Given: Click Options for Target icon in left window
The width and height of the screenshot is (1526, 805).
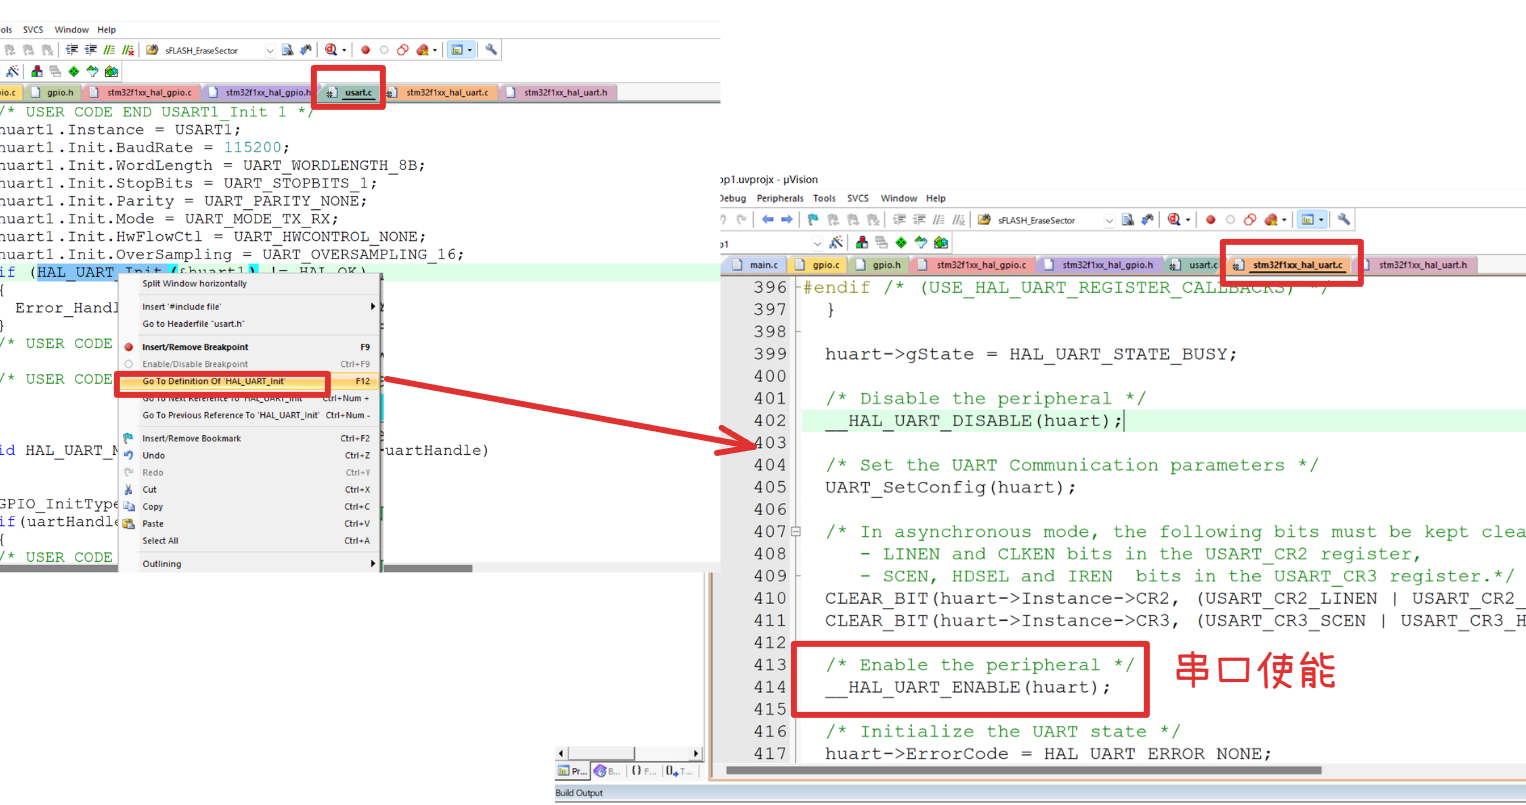Looking at the screenshot, I should (12, 71).
